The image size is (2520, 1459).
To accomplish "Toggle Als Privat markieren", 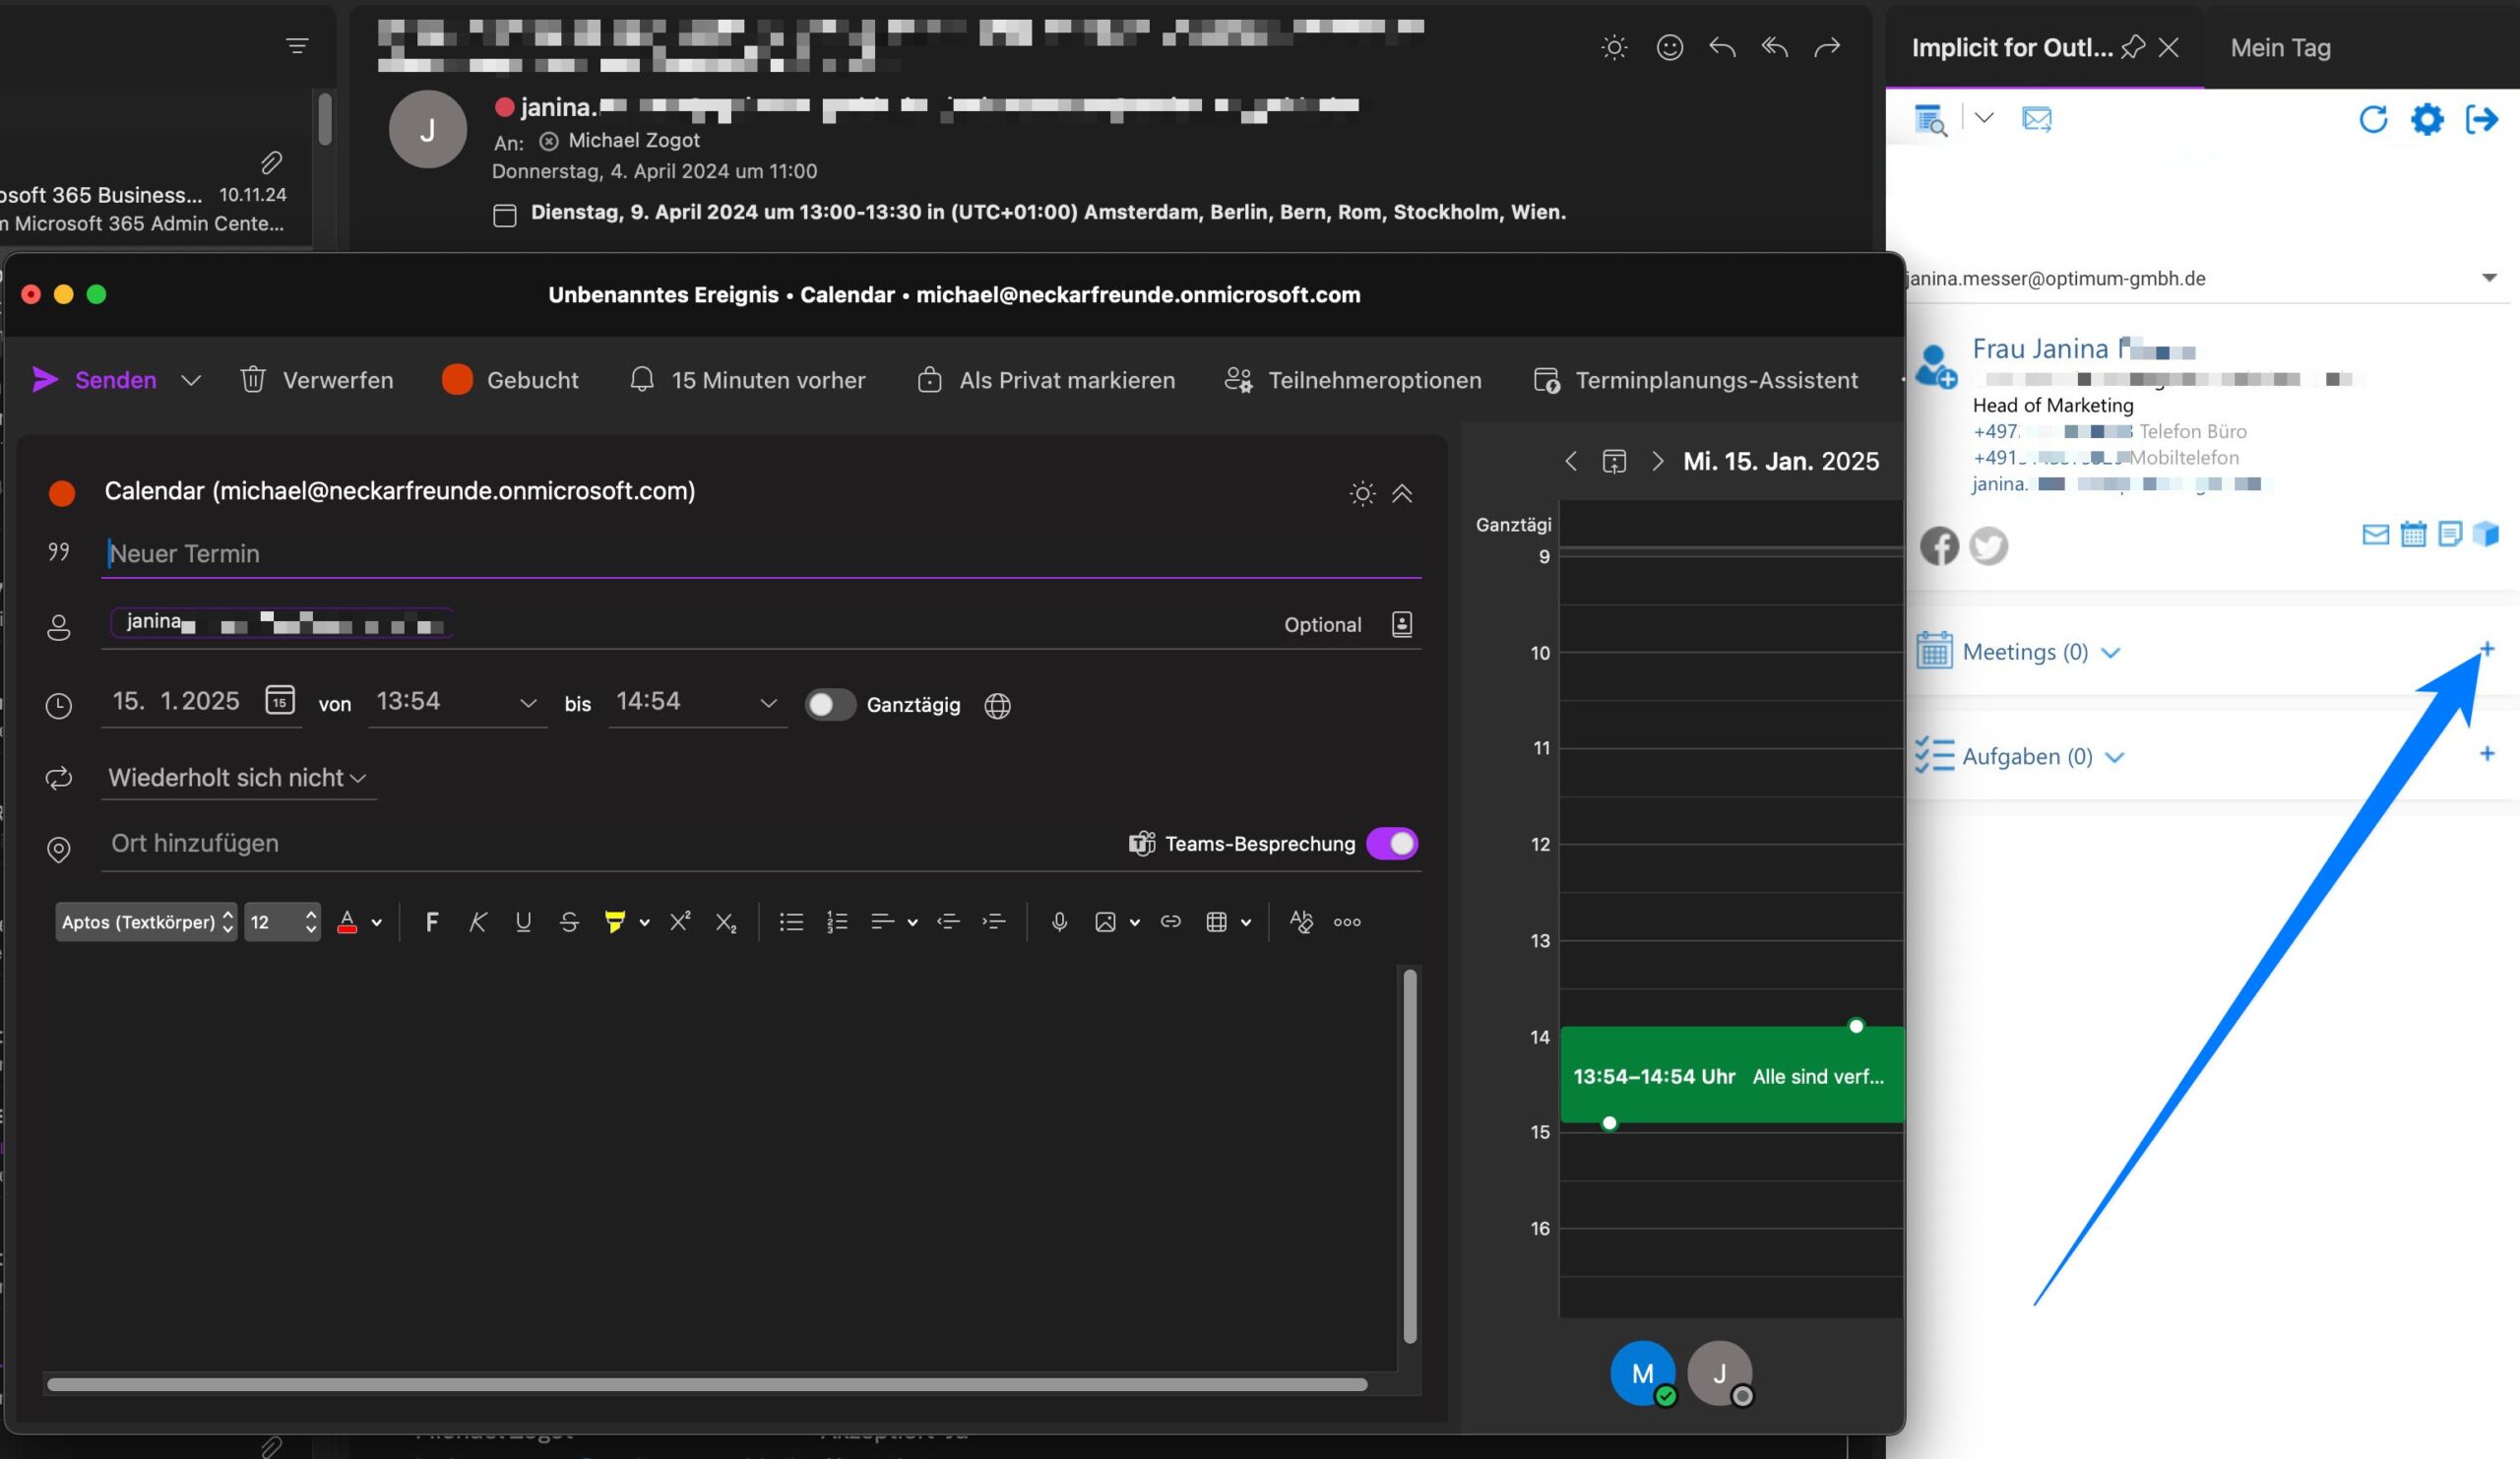I will [1046, 380].
